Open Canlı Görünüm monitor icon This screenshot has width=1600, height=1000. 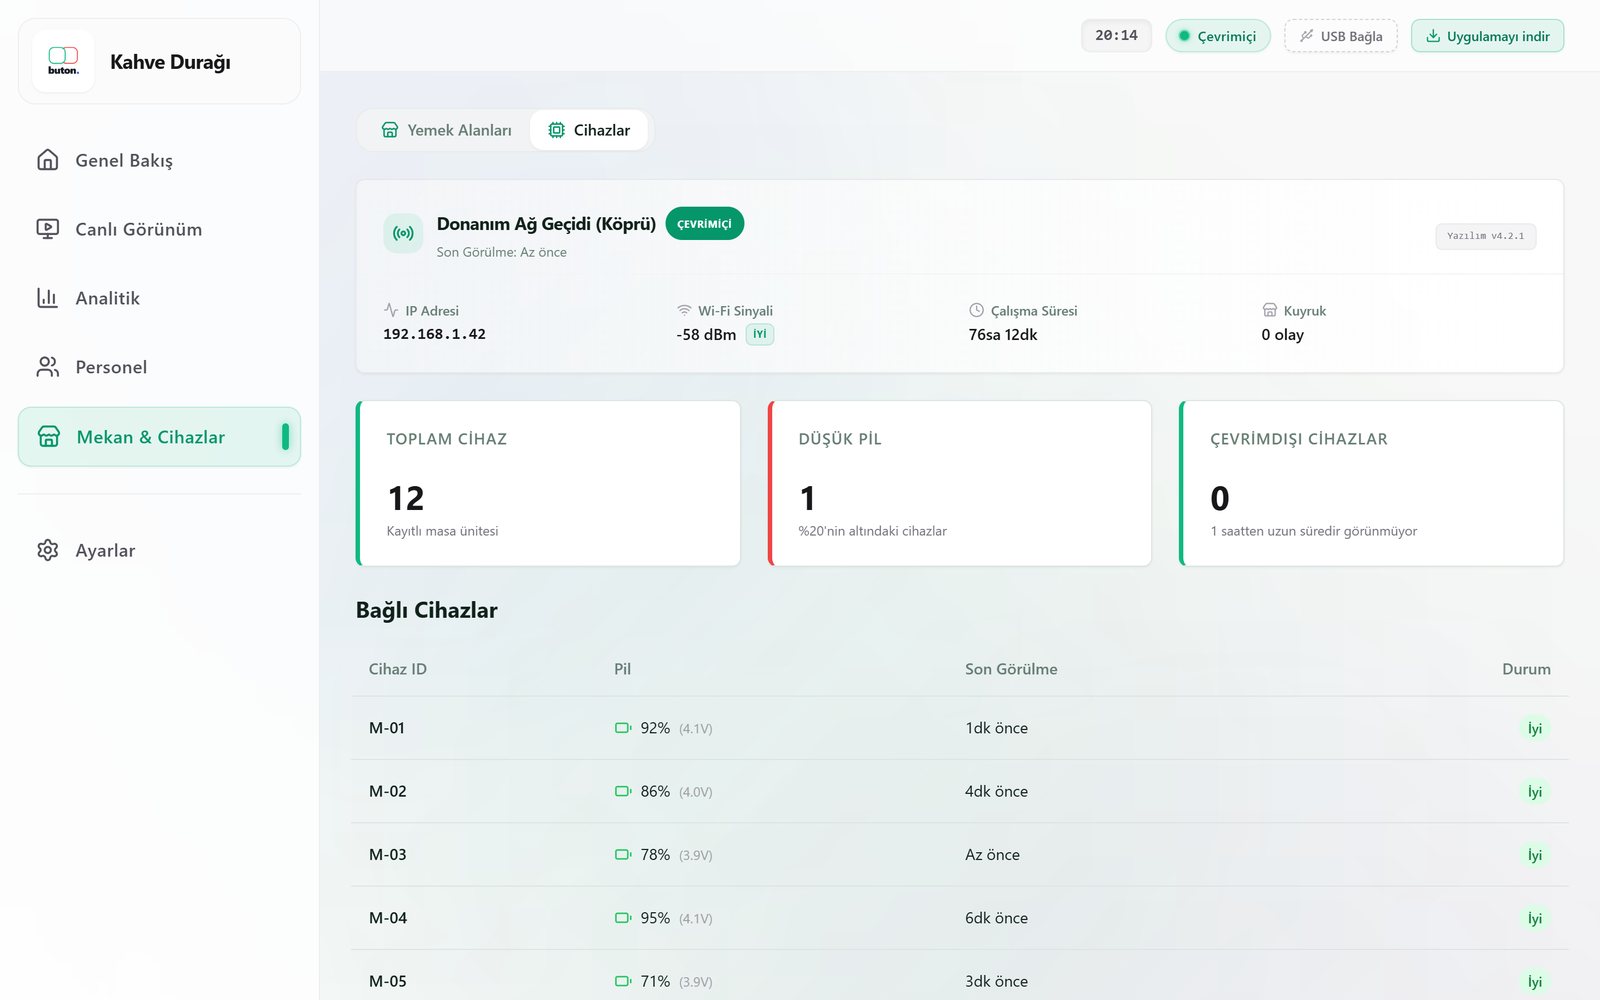tap(48, 229)
